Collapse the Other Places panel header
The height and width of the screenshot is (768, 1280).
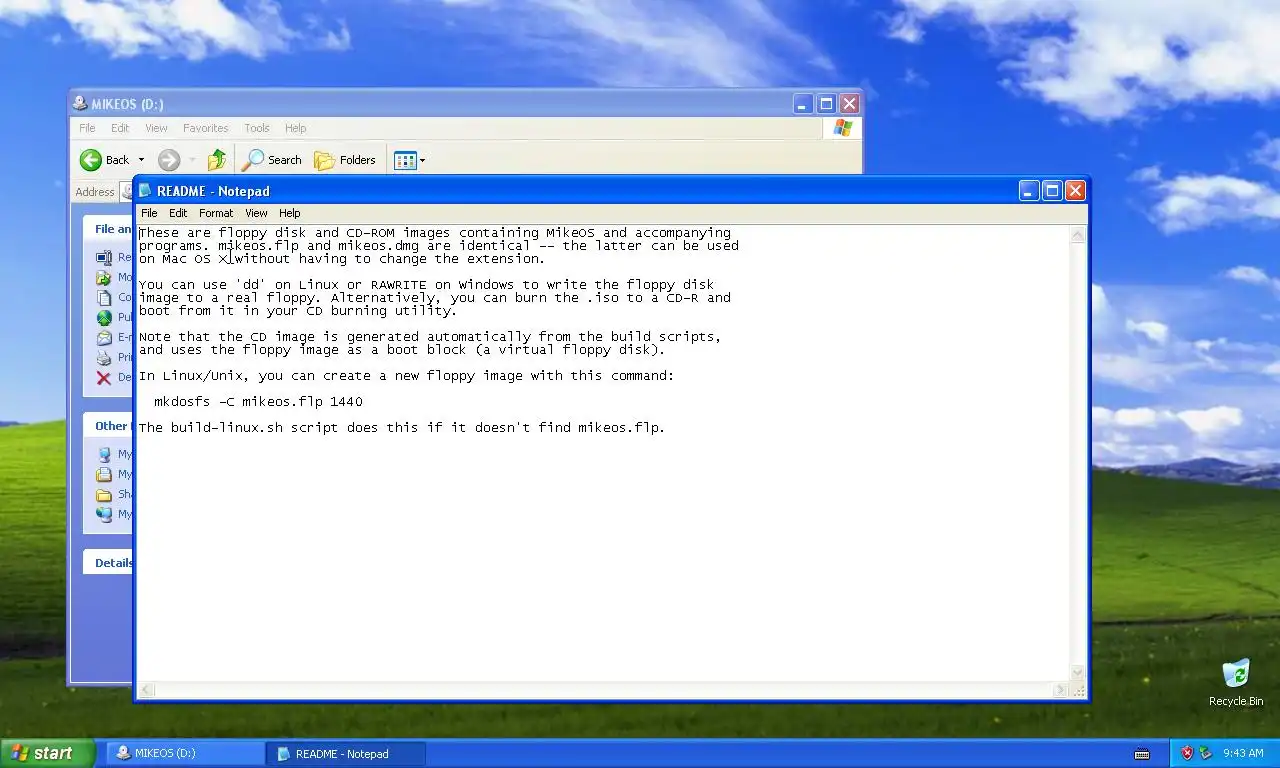[108, 426]
